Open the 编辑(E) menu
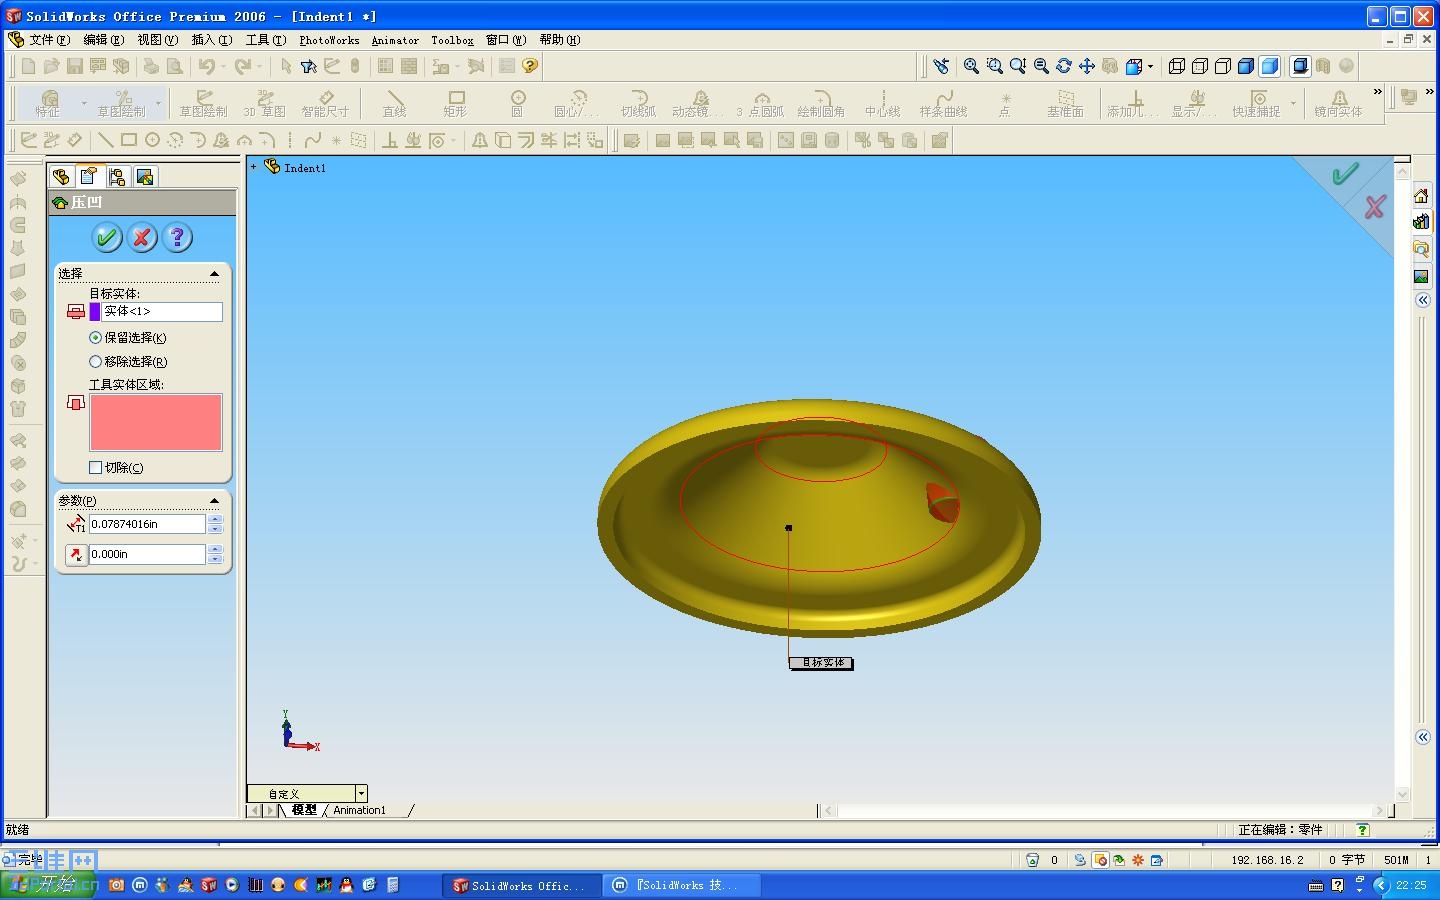Viewport: 1440px width, 900px height. tap(103, 40)
